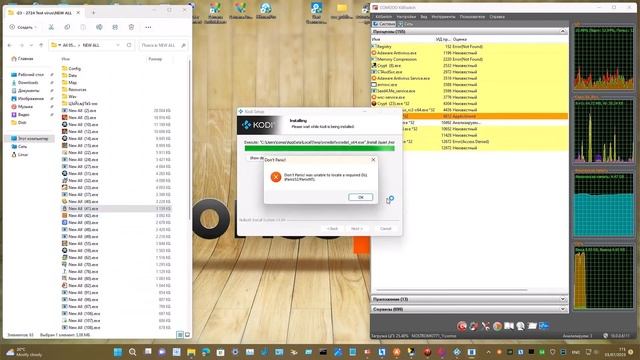Screen dimensions: 640x360
Task: Click the blue rightmost icon in KillSwitch bottom toolbar
Action: point(544,326)
